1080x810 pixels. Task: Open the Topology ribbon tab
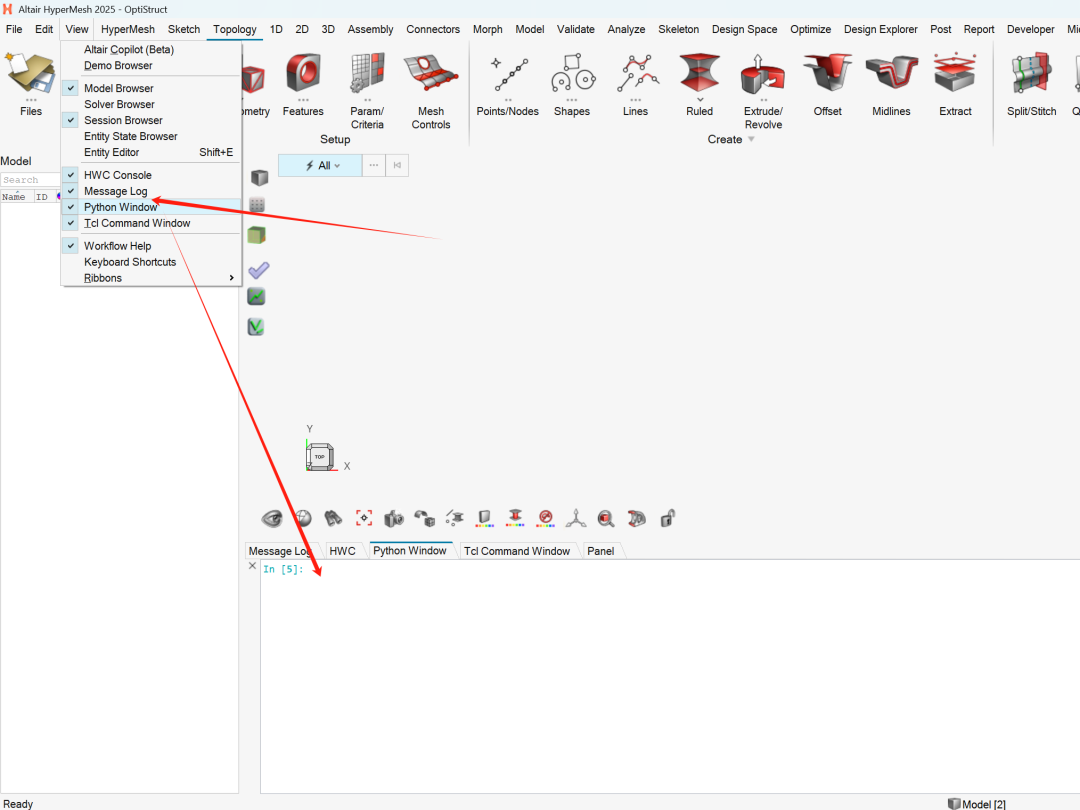tap(234, 29)
